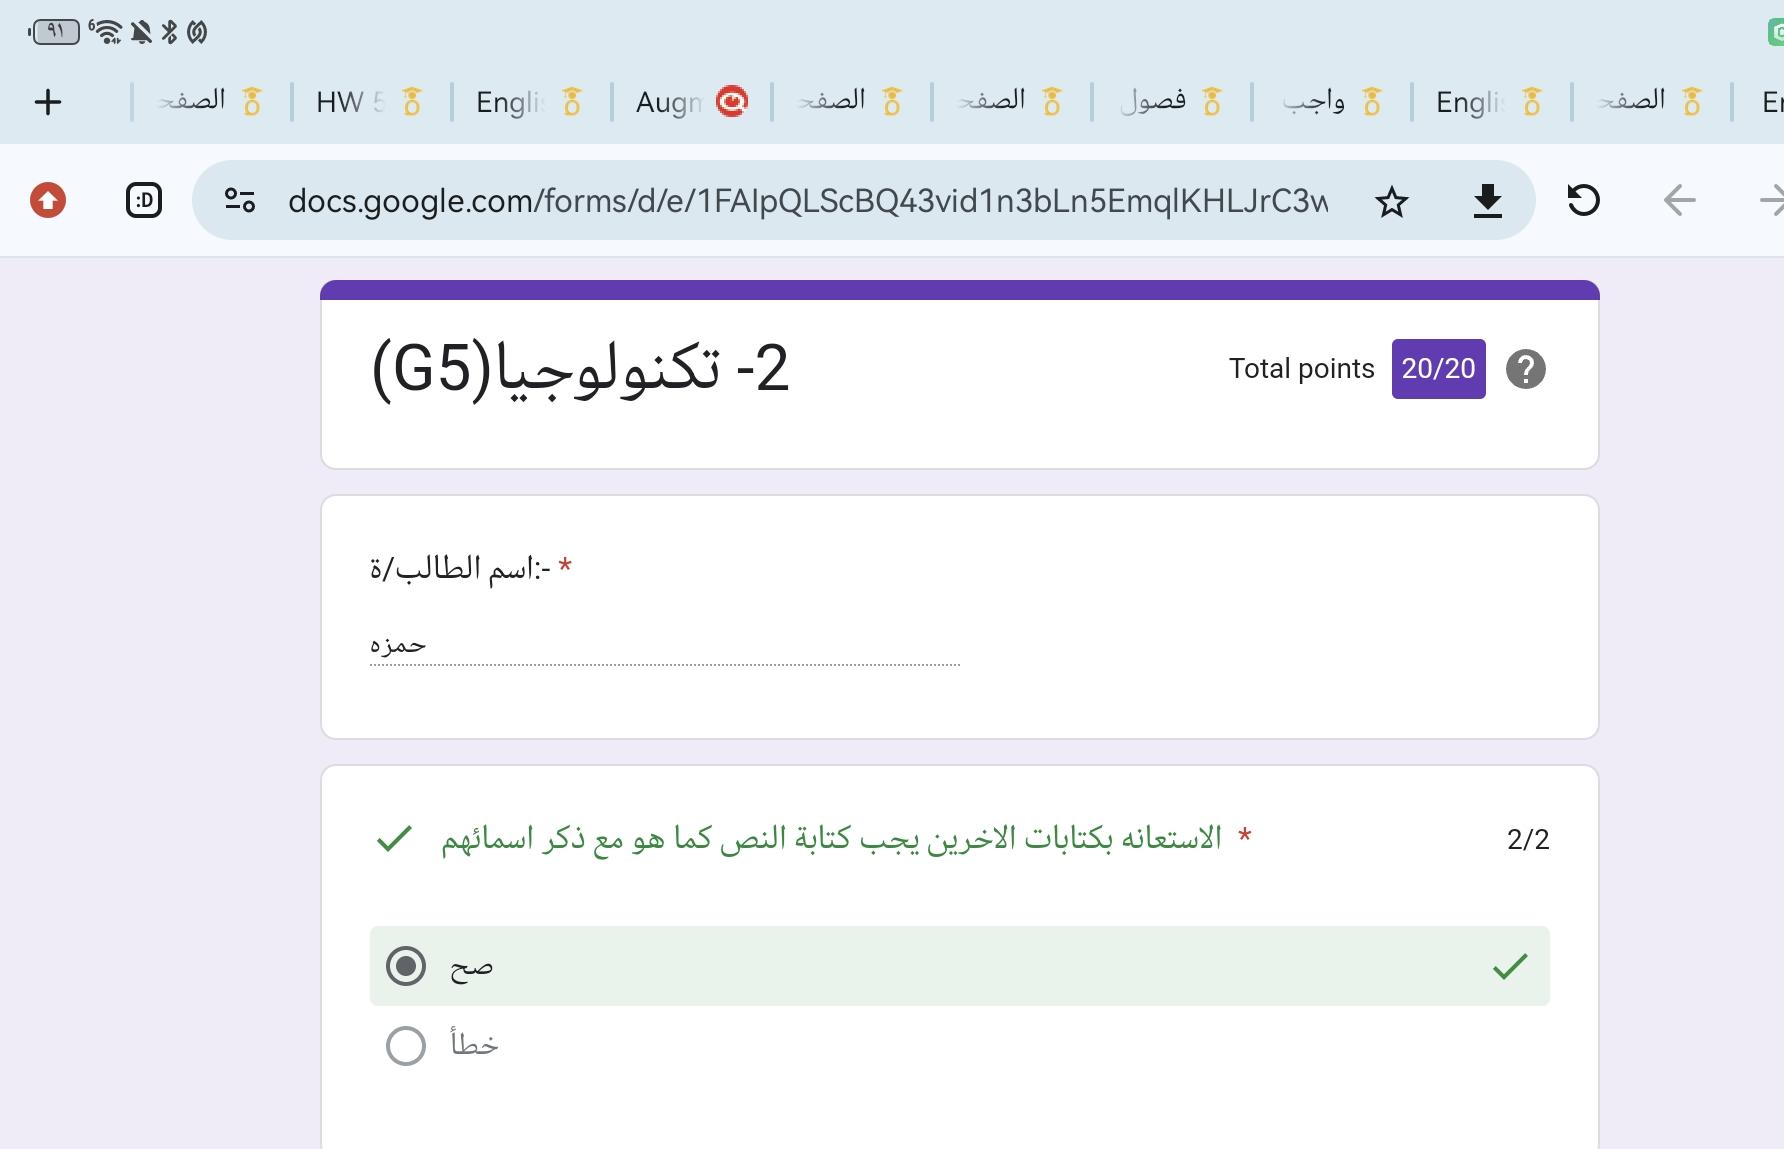Reload the page
The height and width of the screenshot is (1149, 1784).
1583,200
